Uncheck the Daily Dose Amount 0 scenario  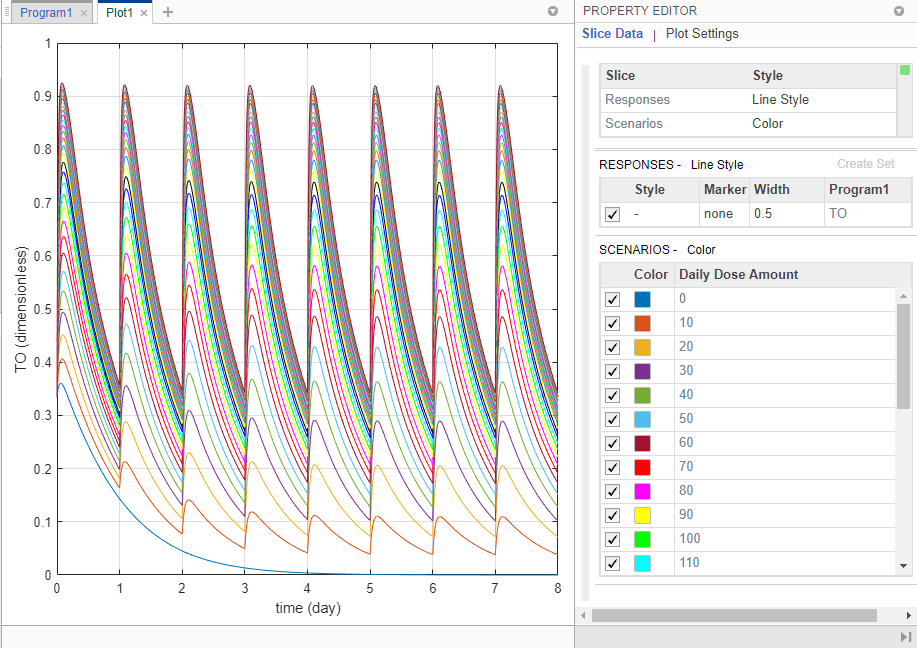pyautogui.click(x=613, y=299)
